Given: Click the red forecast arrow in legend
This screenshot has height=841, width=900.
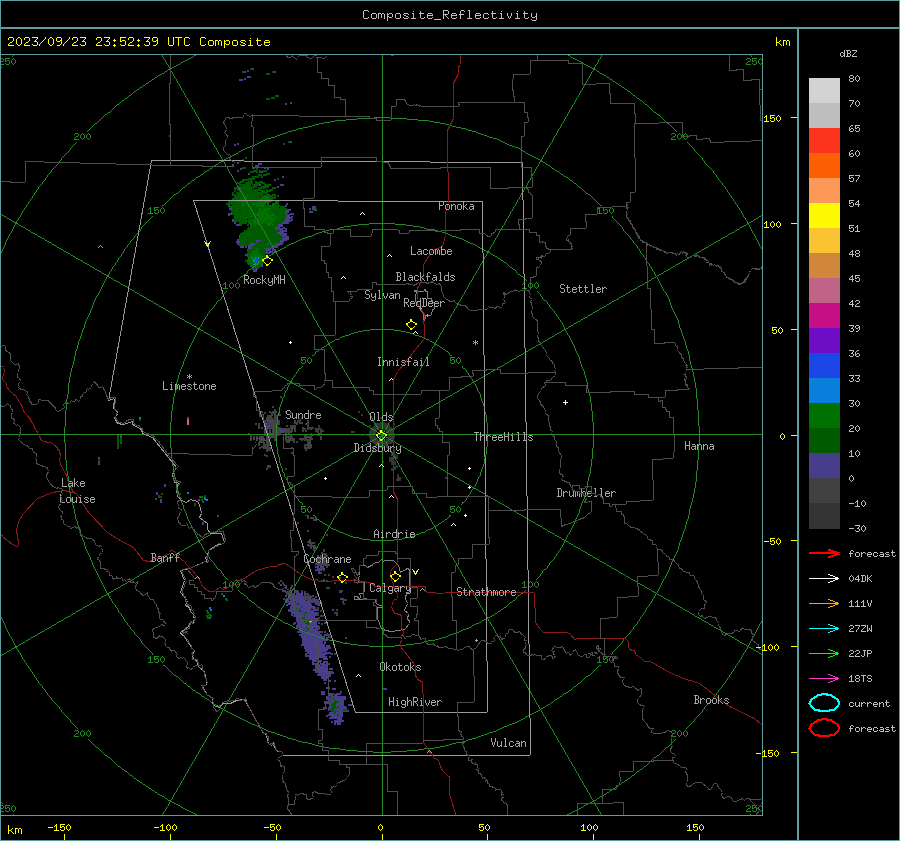Looking at the screenshot, I should tap(824, 553).
